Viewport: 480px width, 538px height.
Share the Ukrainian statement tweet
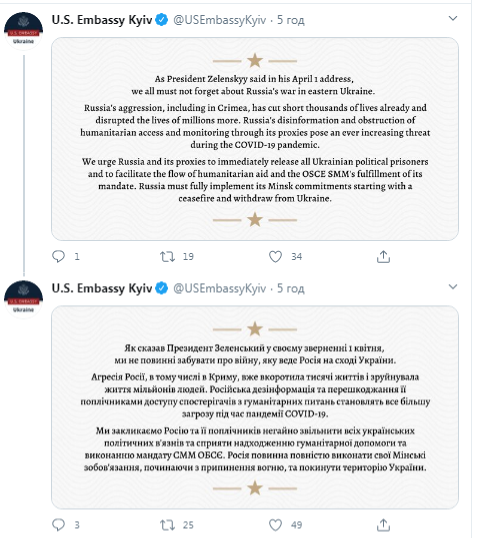coord(383,525)
